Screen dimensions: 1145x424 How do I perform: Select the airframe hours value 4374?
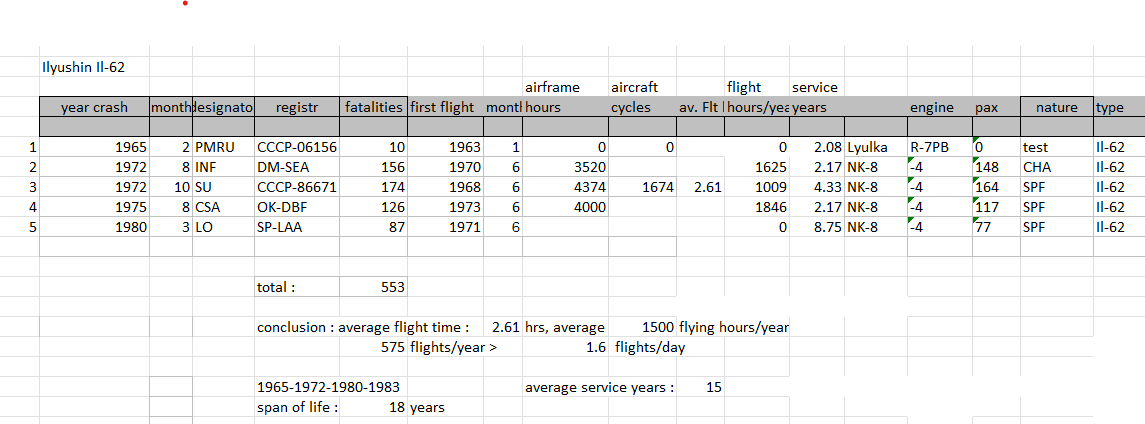(565, 187)
